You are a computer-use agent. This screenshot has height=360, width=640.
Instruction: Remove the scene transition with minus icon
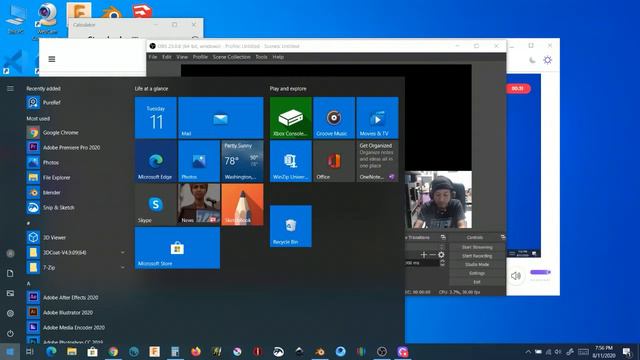(433, 255)
